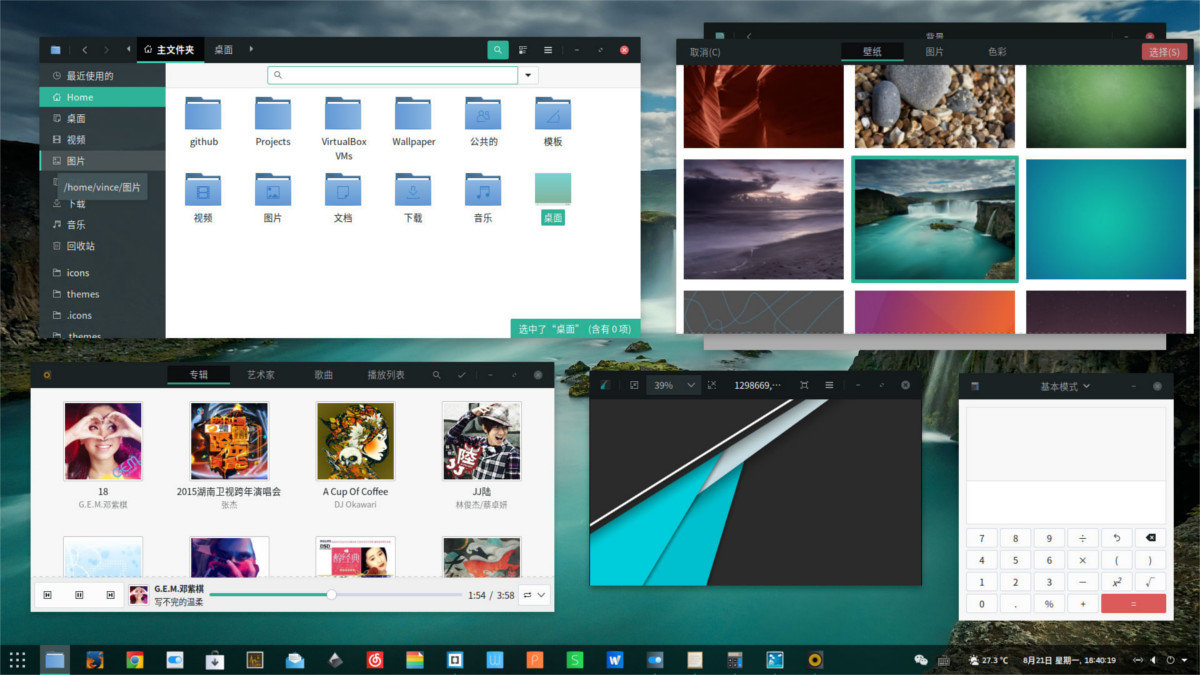Select the waterfall wallpaper thumbnail
Viewport: 1200px width, 675px height.
[934, 219]
